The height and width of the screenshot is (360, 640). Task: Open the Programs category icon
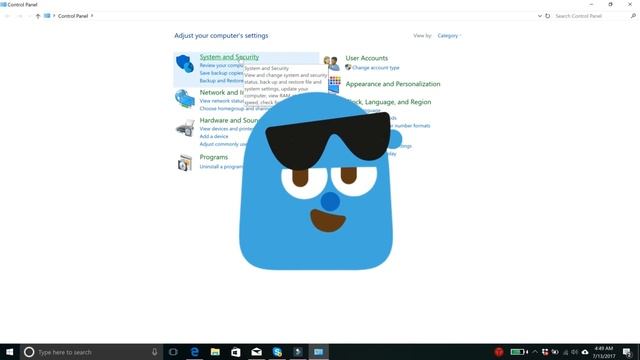184,163
